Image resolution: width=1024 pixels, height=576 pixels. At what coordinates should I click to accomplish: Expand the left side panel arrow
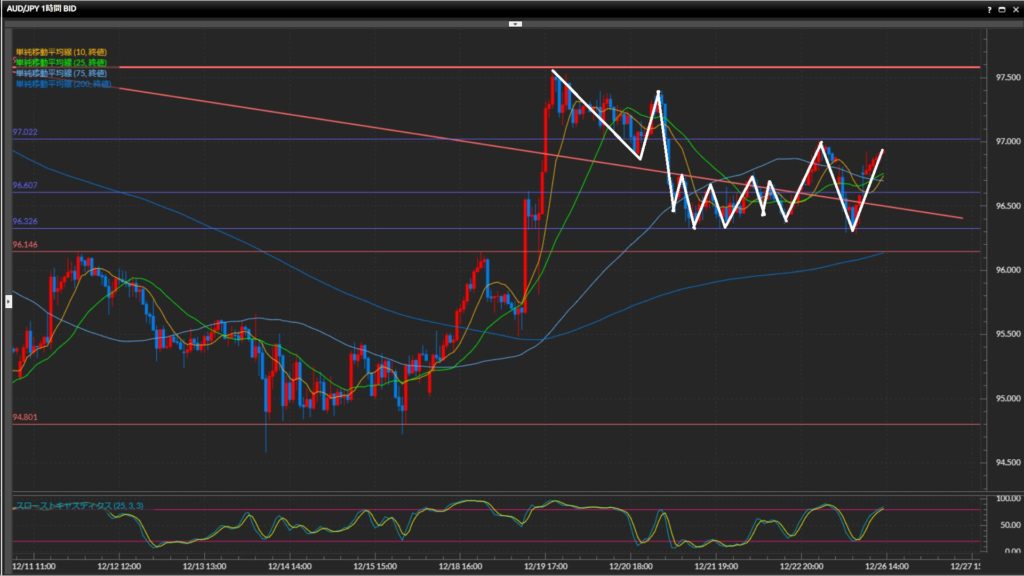click(8, 299)
